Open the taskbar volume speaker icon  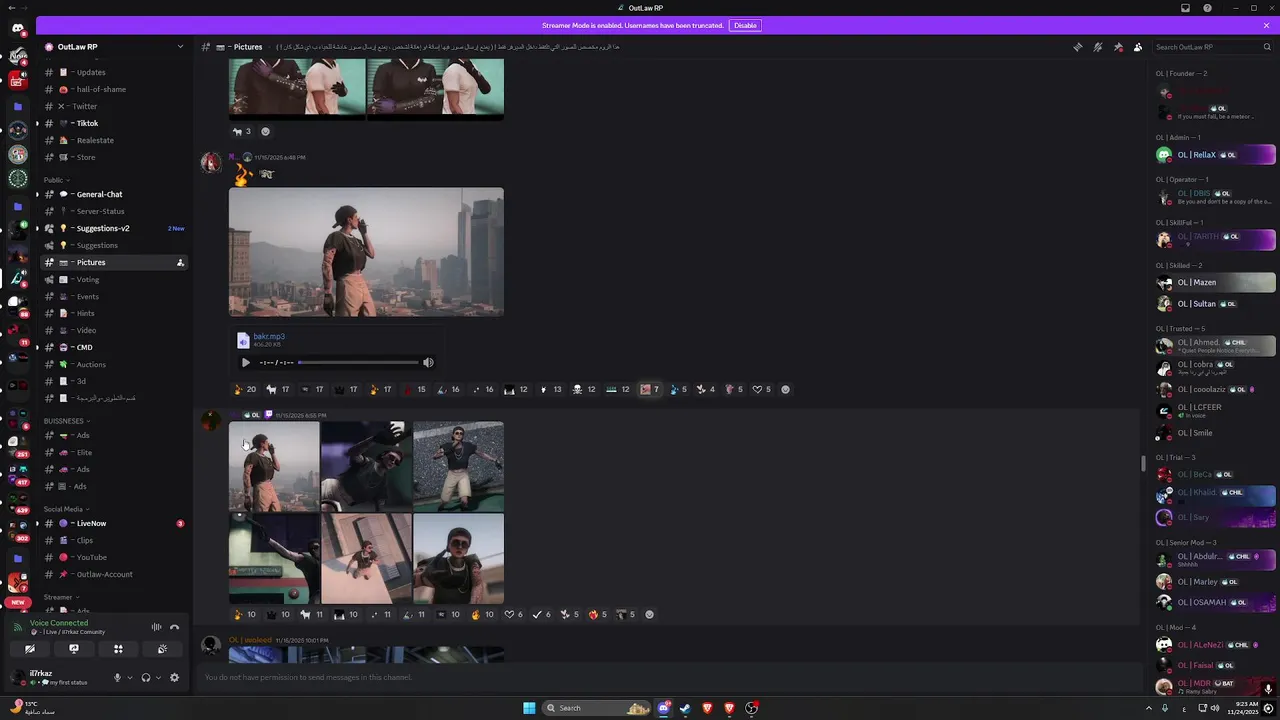click(1215, 708)
